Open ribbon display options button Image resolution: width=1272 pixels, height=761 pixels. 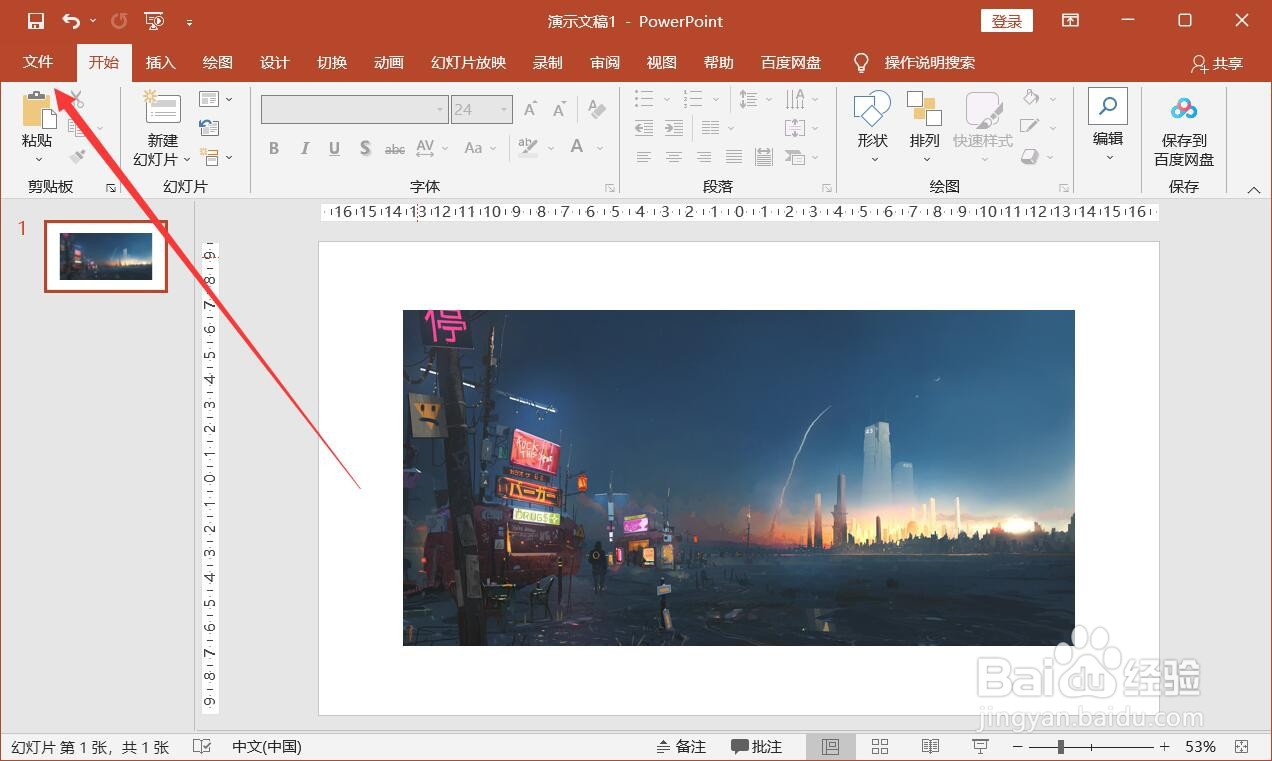pyautogui.click(x=1070, y=21)
